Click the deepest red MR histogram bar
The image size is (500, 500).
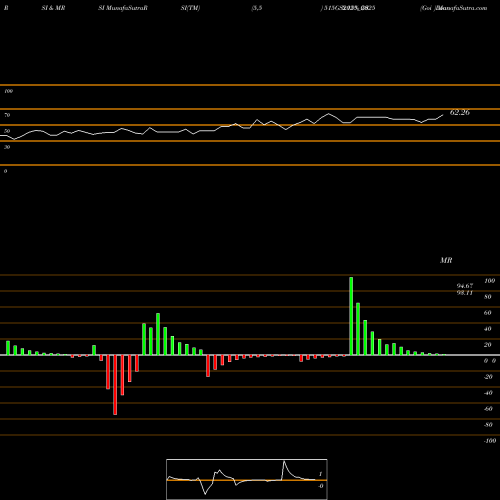pos(115,385)
